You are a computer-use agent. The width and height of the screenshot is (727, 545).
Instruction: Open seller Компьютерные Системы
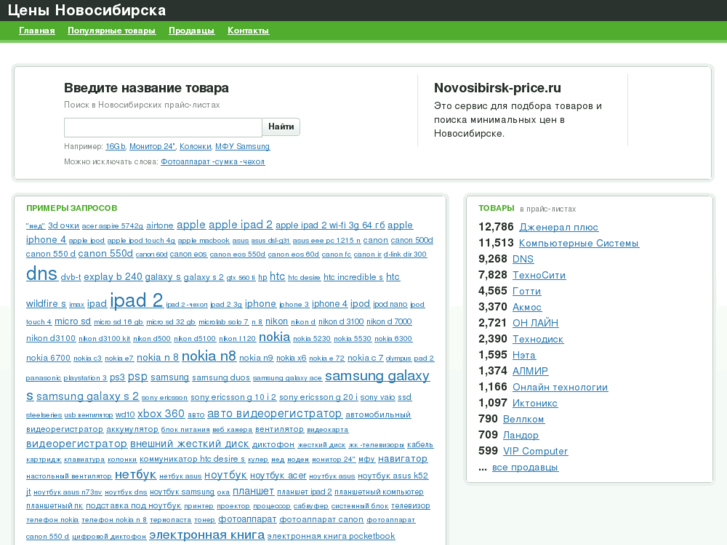pos(578,243)
